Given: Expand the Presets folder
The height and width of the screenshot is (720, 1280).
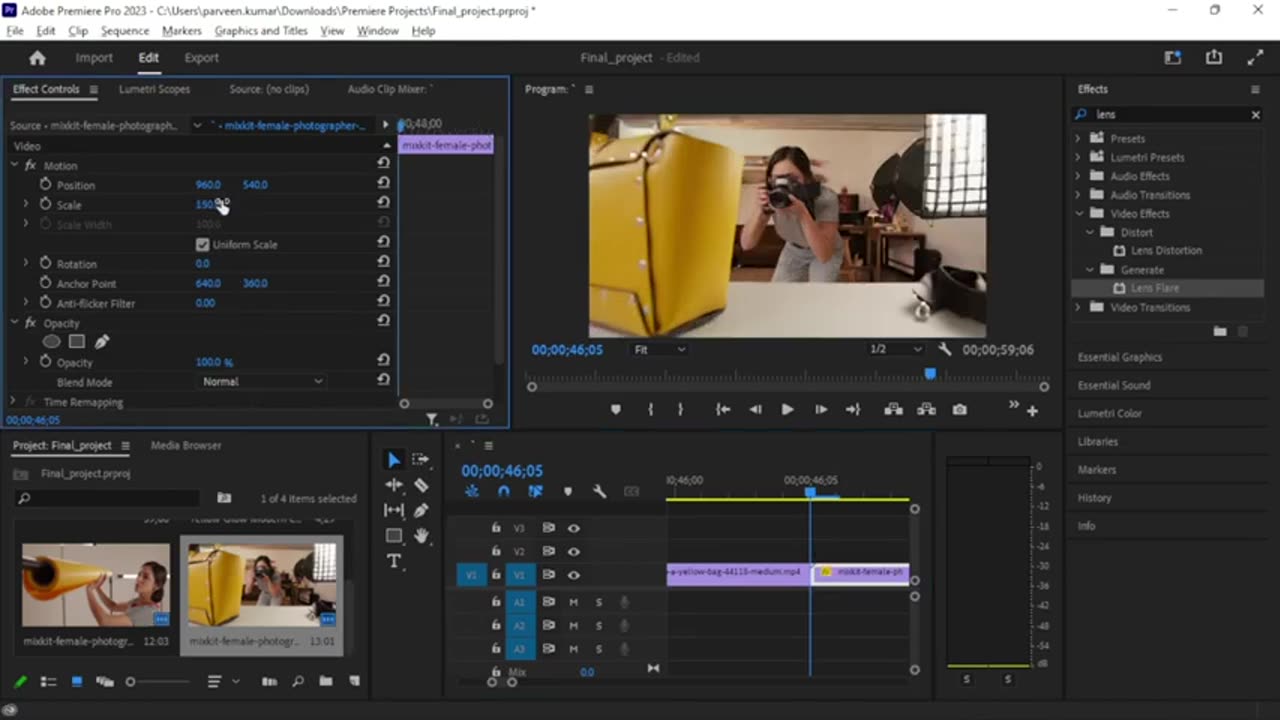Looking at the screenshot, I should tap(1078, 138).
